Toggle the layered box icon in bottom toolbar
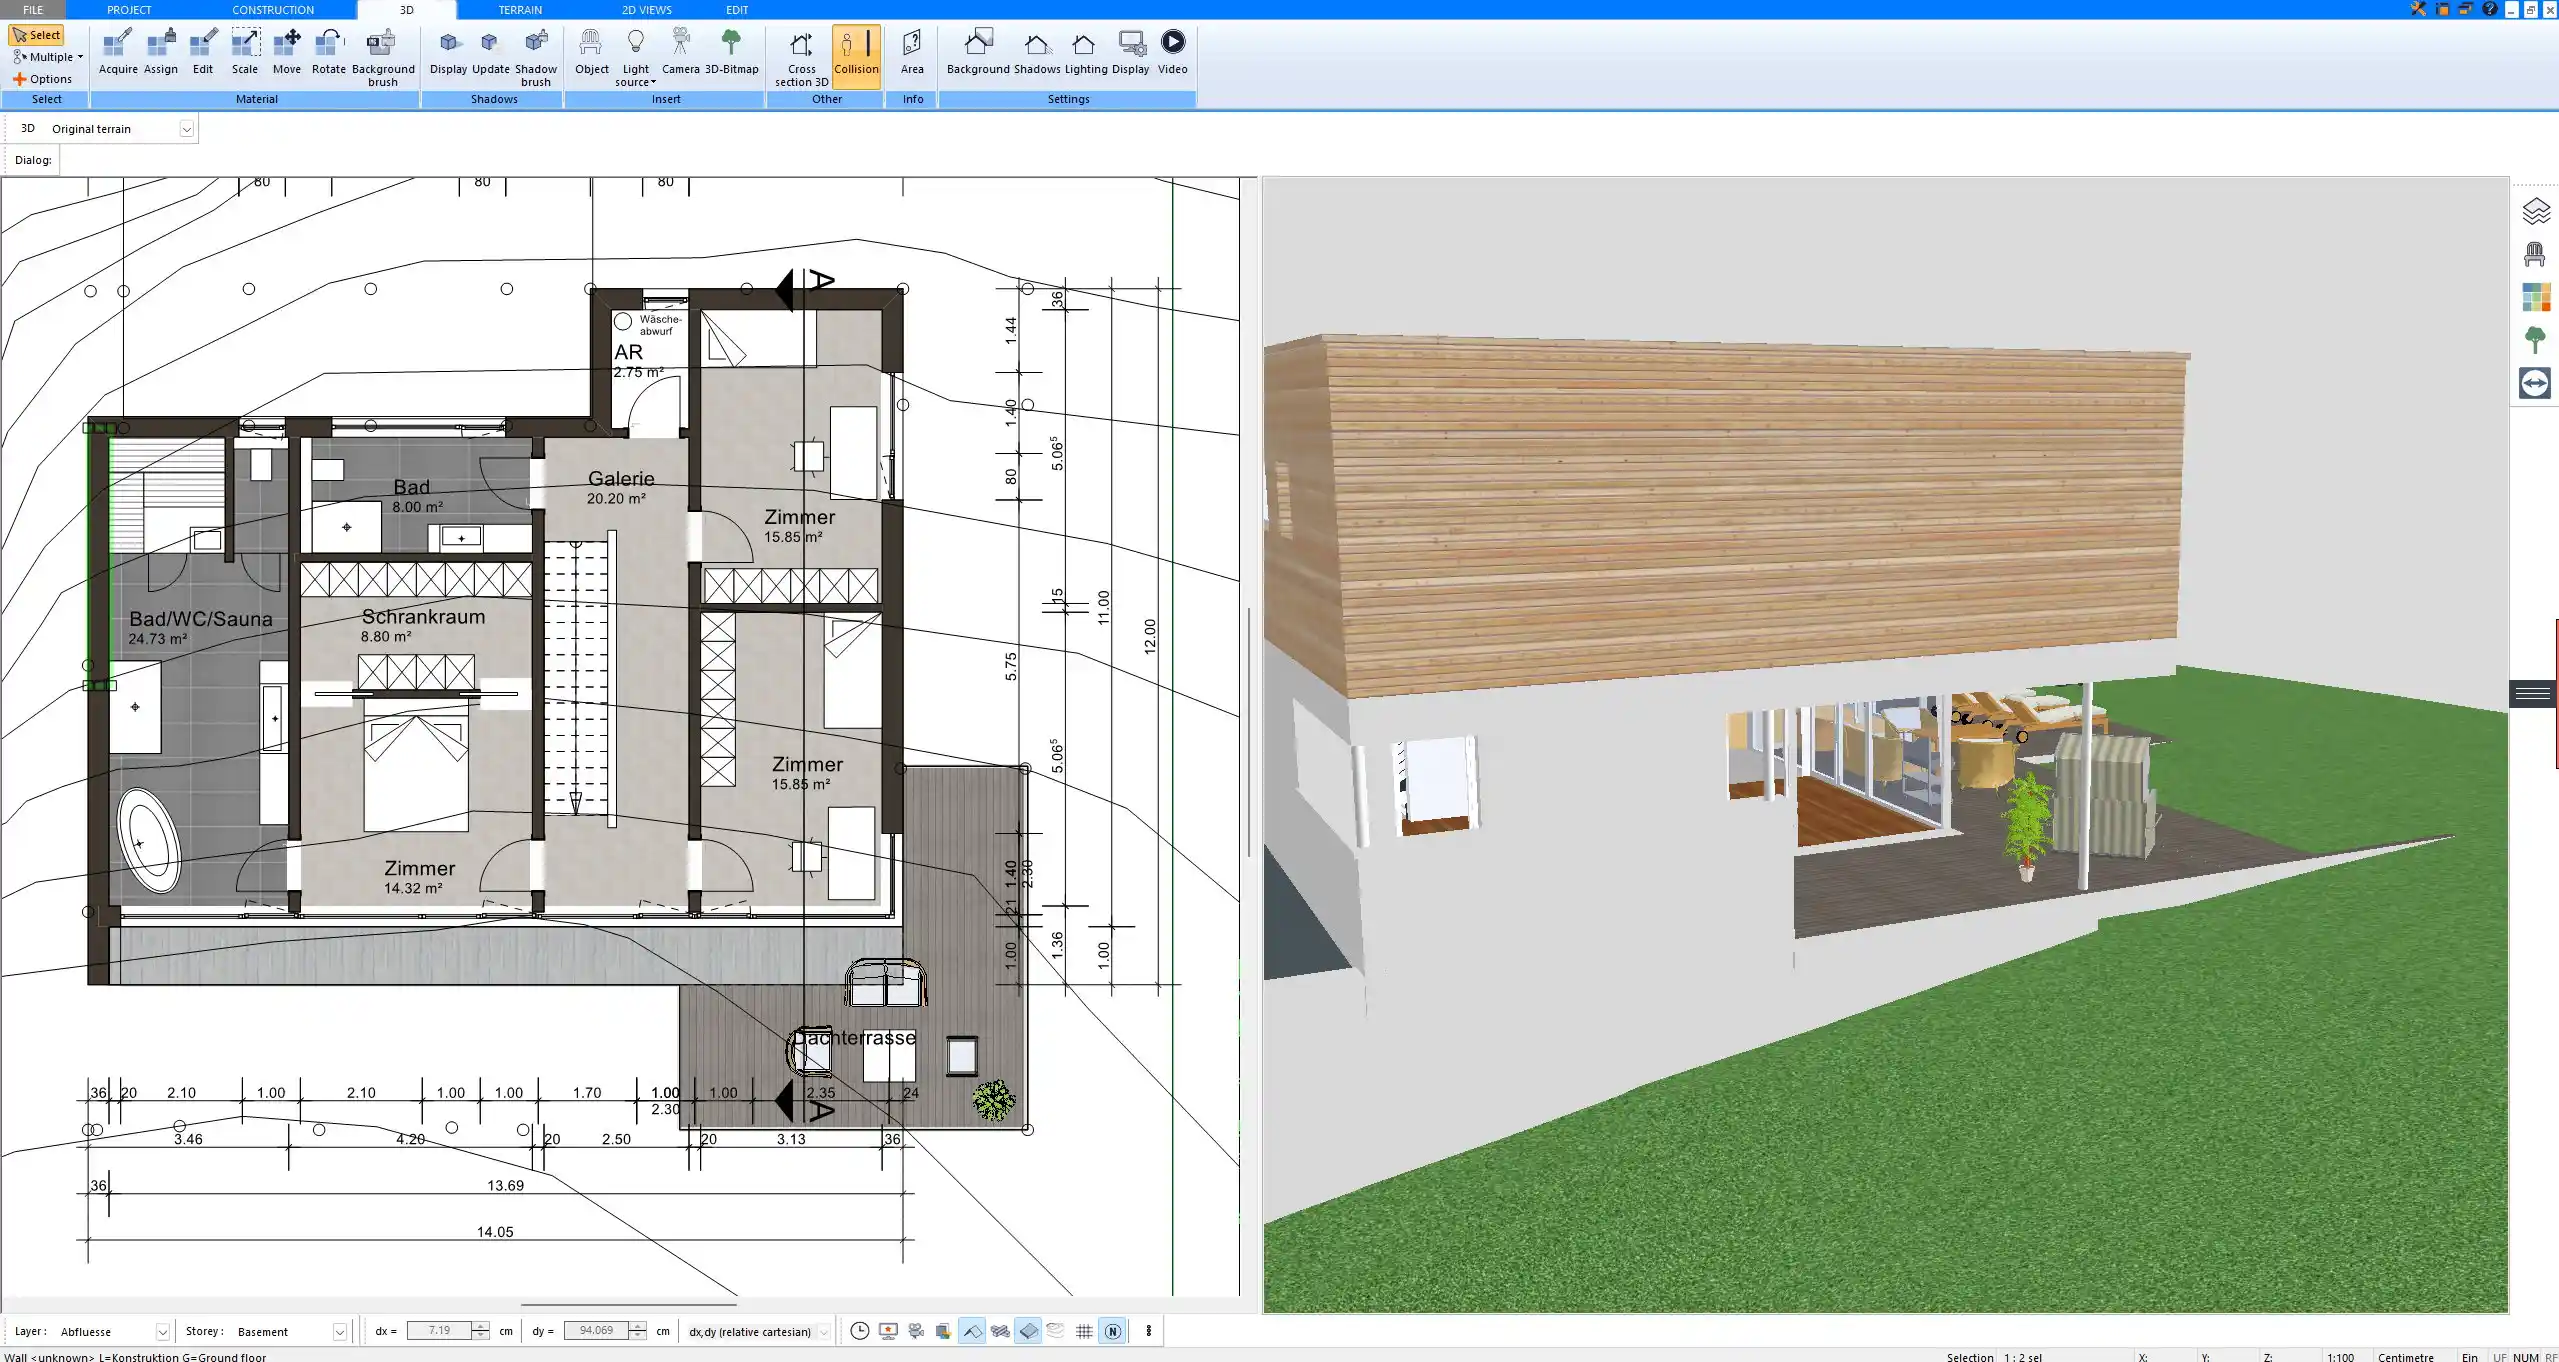This screenshot has height=1362, width=2559. tap(943, 1331)
